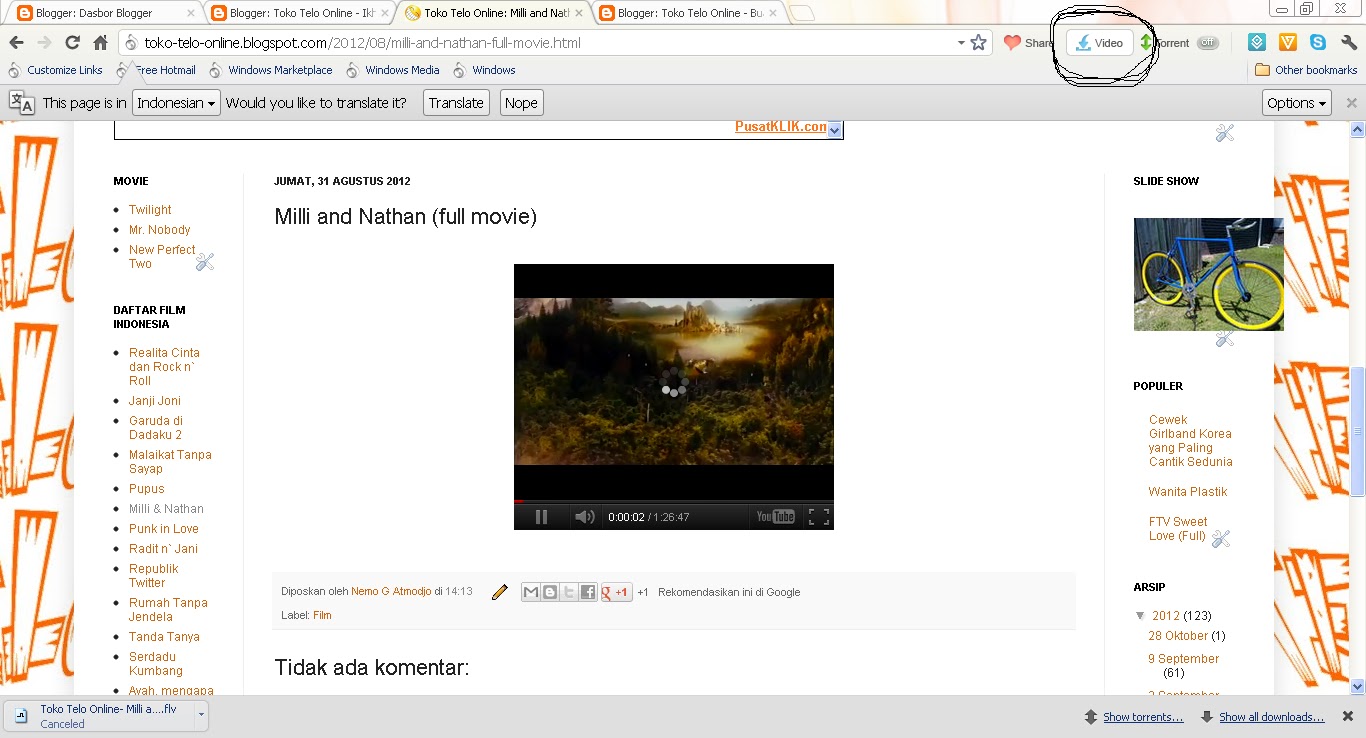
Task: Share the post to Facebook
Action: point(588,592)
